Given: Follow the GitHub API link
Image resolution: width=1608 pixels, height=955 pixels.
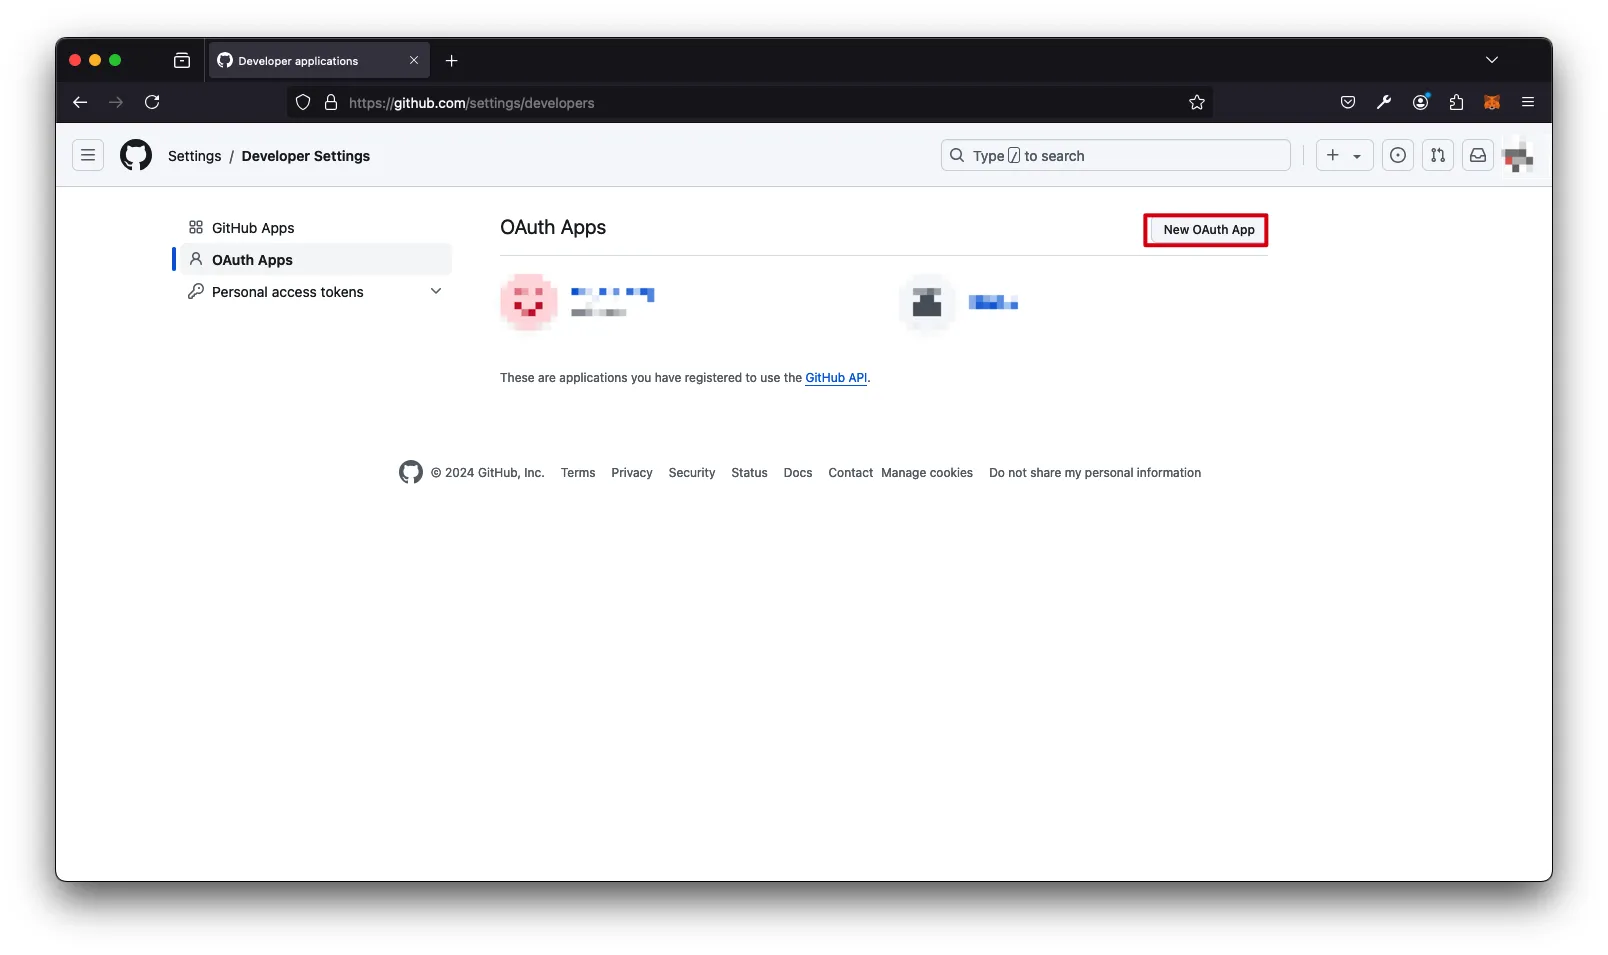Looking at the screenshot, I should coord(835,378).
